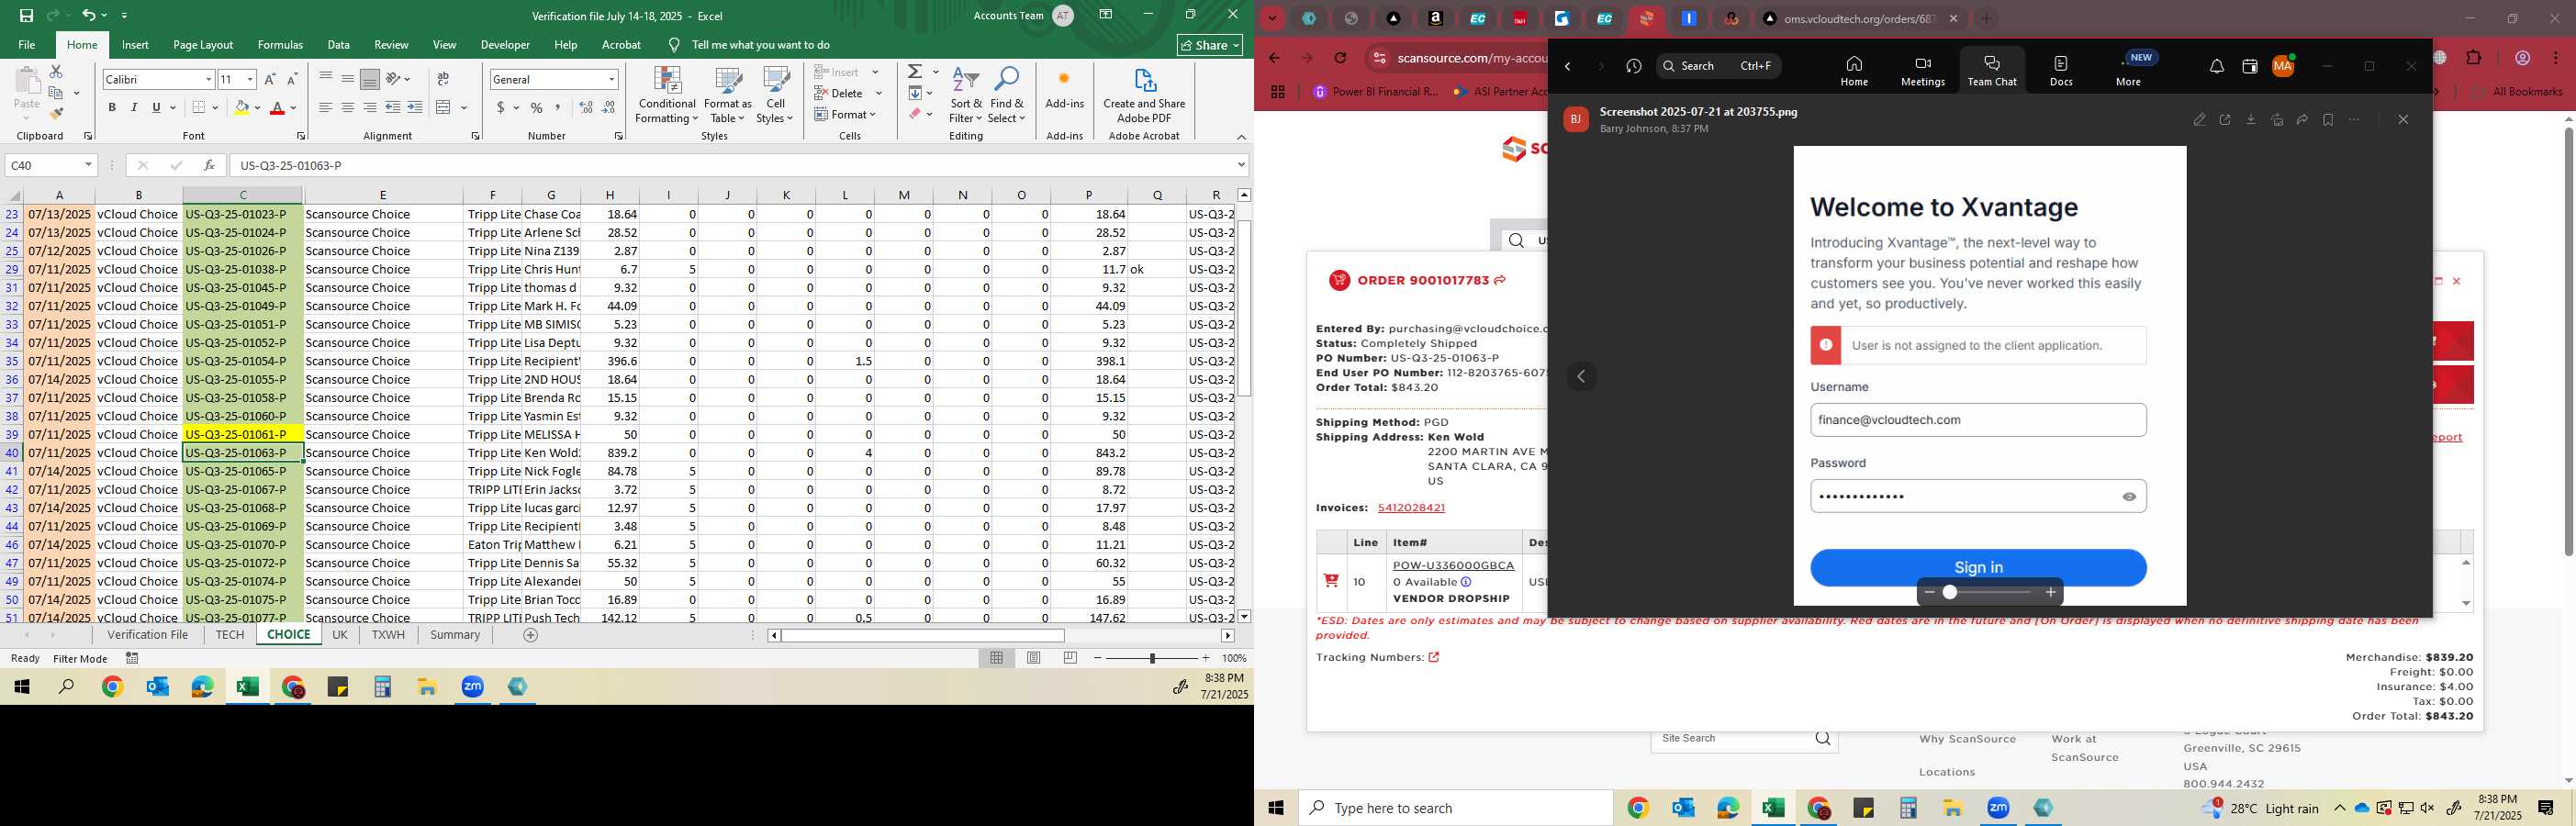The height and width of the screenshot is (826, 2576).
Task: Click the Windows search box on taskbar
Action: click(1456, 808)
